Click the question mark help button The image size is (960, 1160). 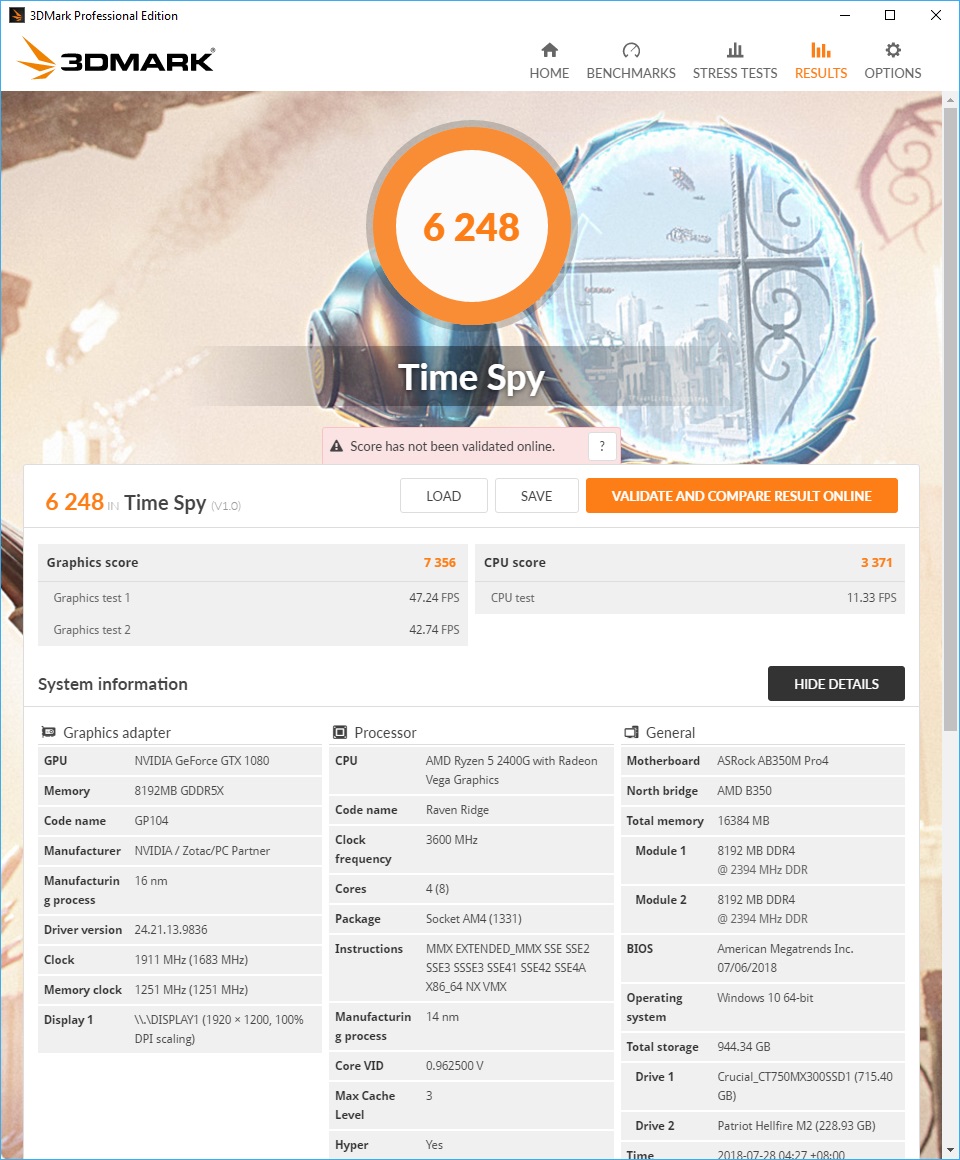tap(602, 446)
